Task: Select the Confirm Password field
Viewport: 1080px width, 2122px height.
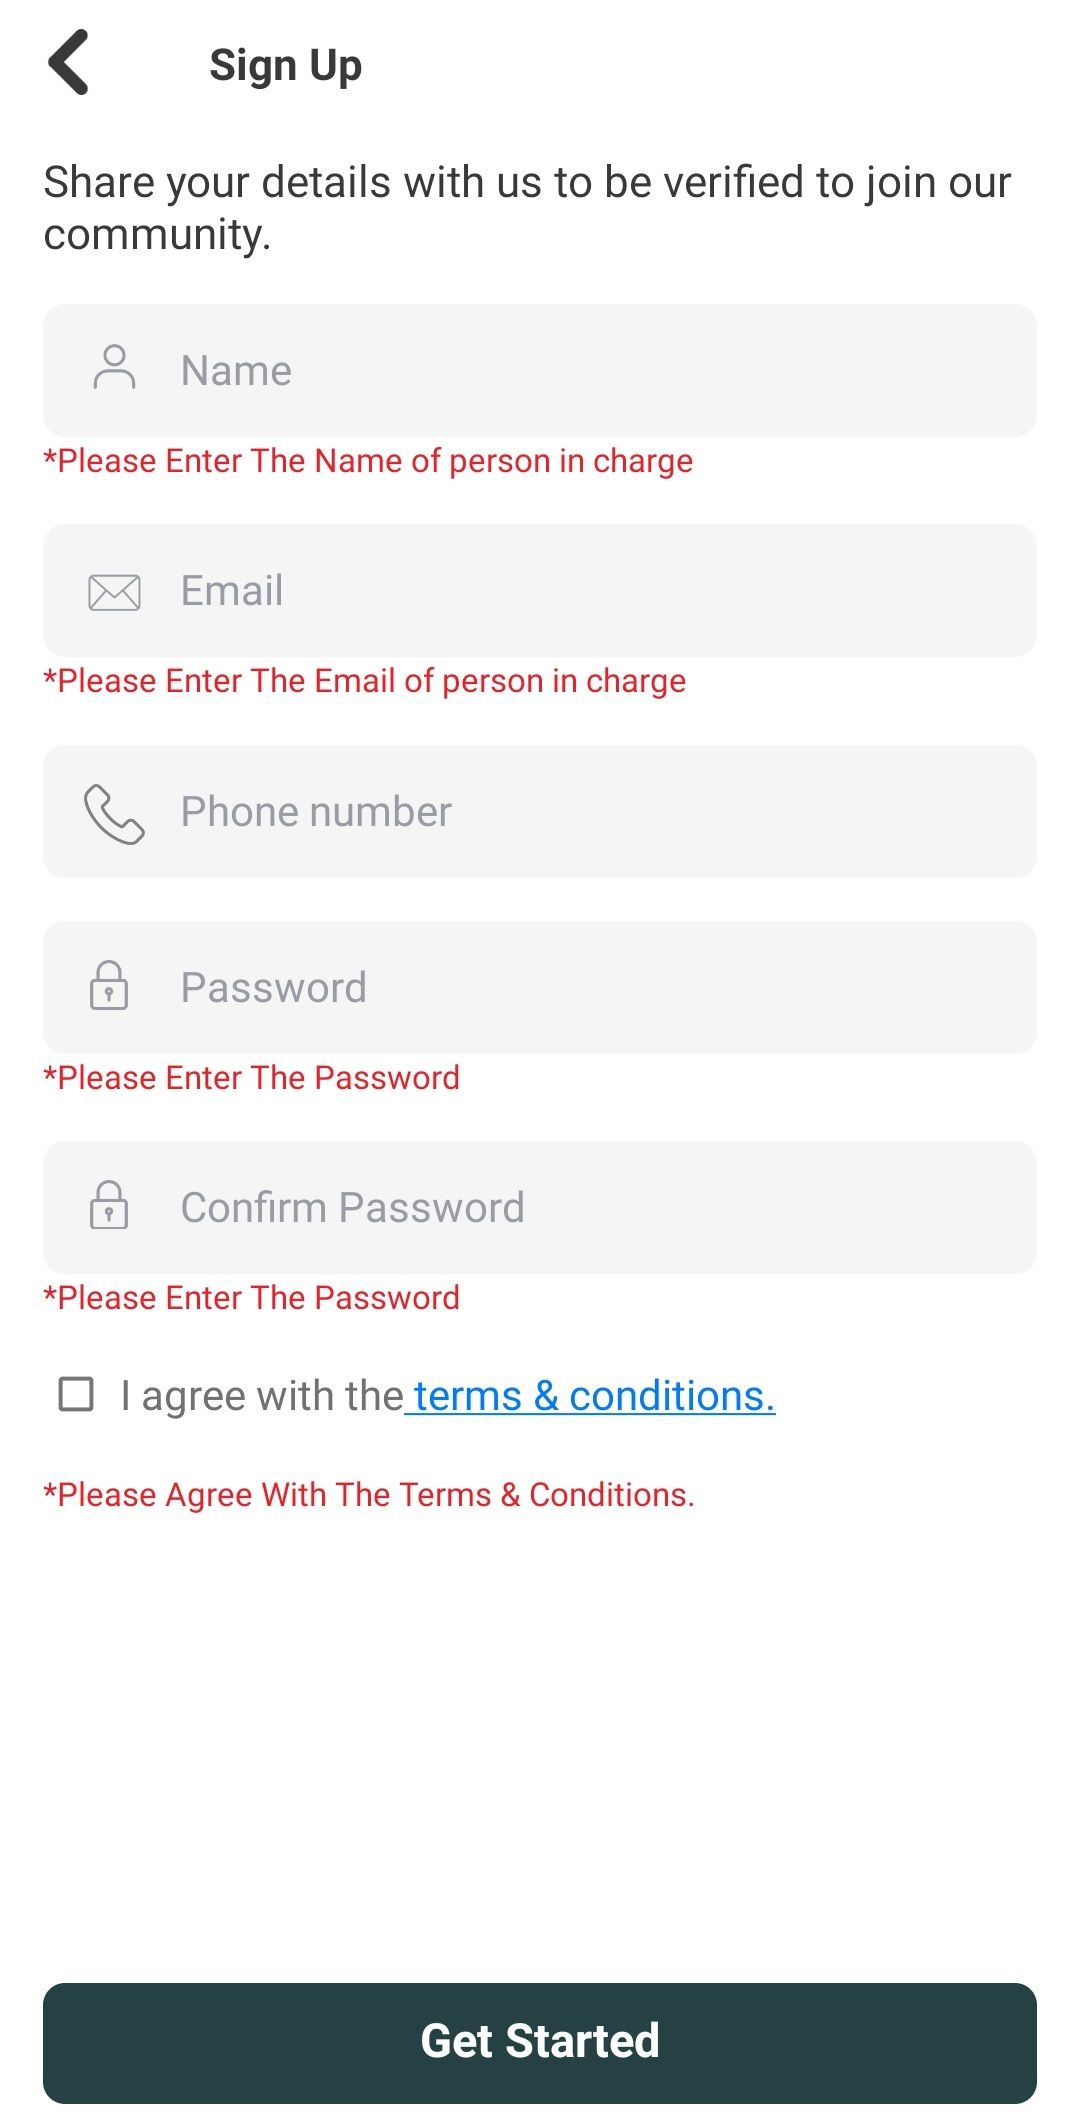Action: pos(600,1208)
